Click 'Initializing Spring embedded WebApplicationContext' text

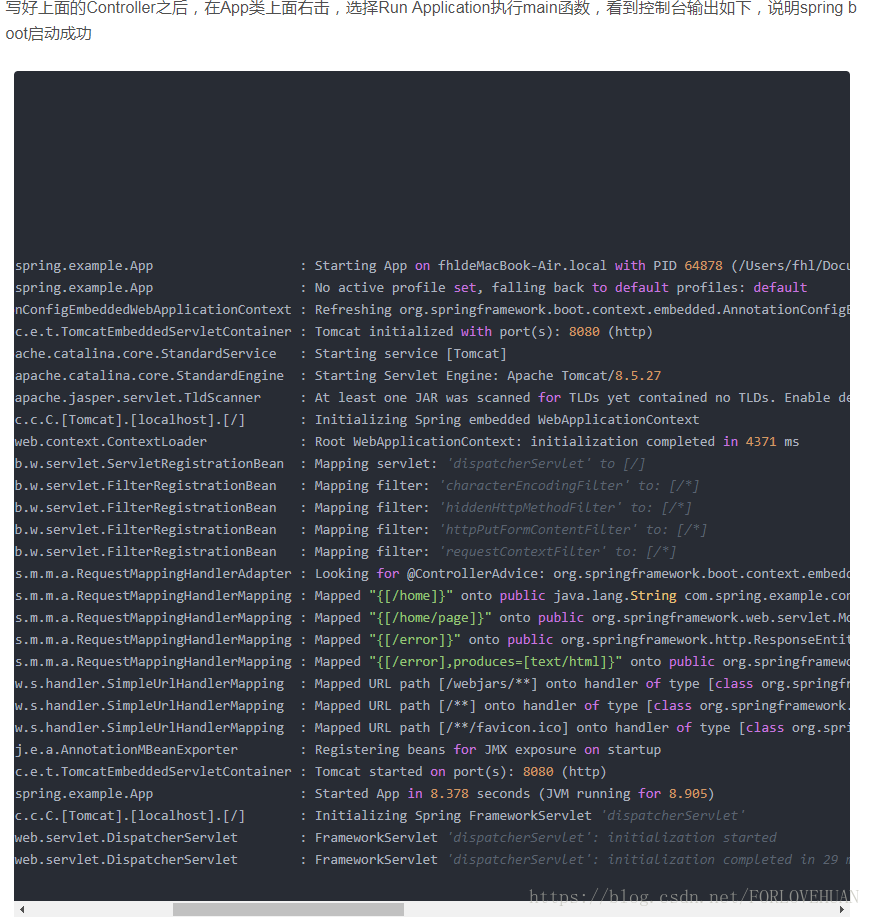tap(507, 420)
